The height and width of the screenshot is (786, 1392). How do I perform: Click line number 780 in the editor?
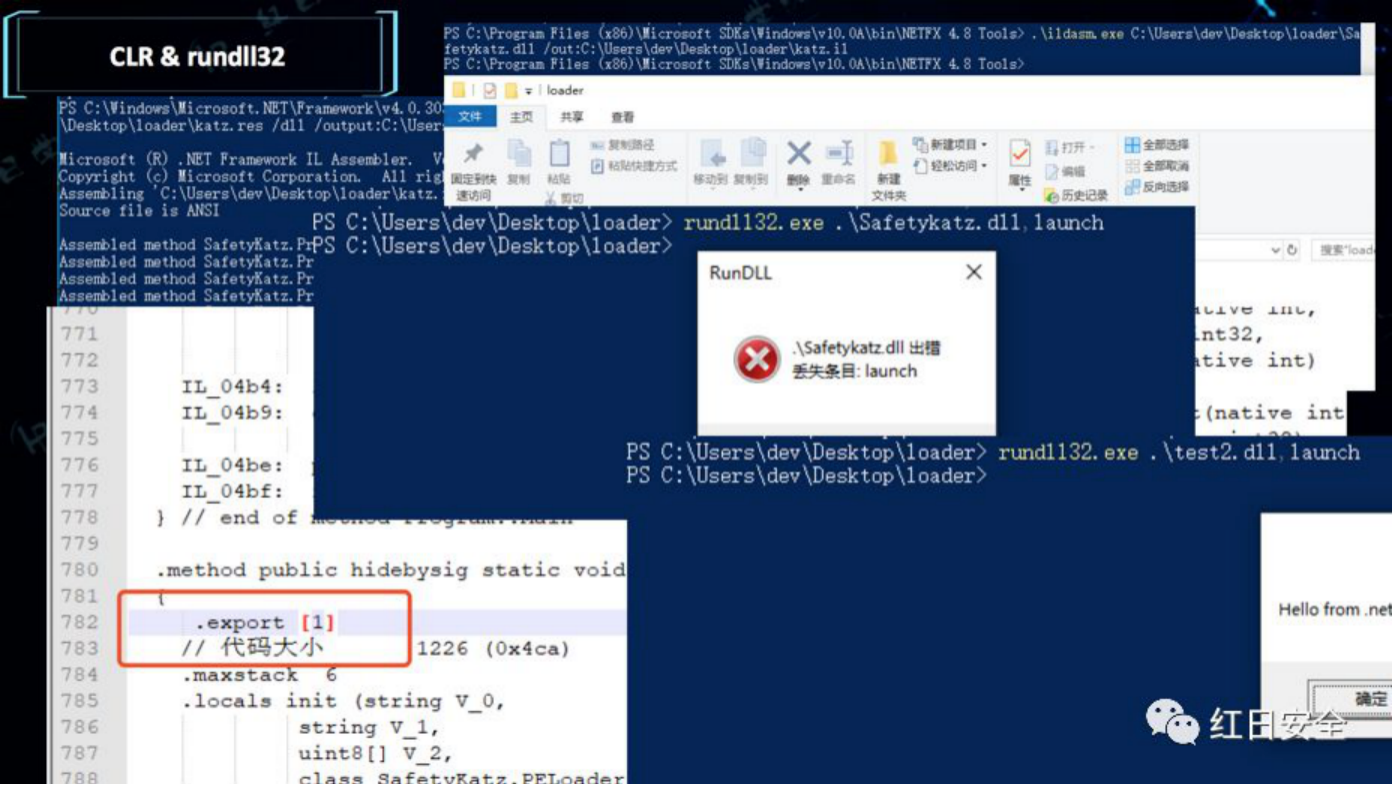coord(80,570)
